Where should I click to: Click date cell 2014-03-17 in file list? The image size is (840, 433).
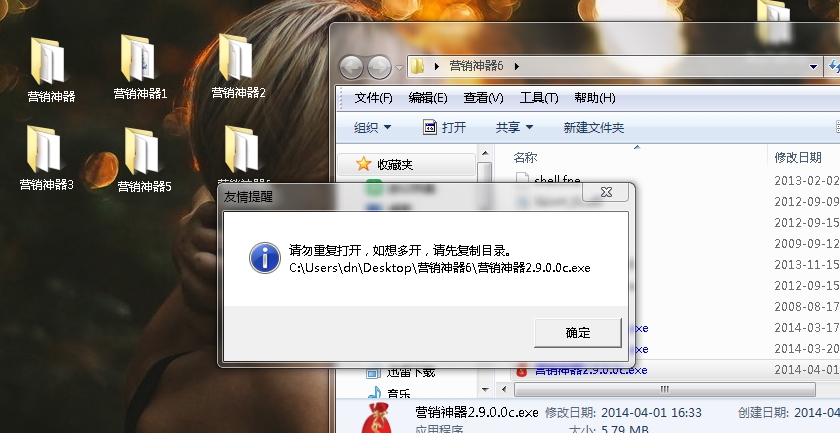(806, 327)
